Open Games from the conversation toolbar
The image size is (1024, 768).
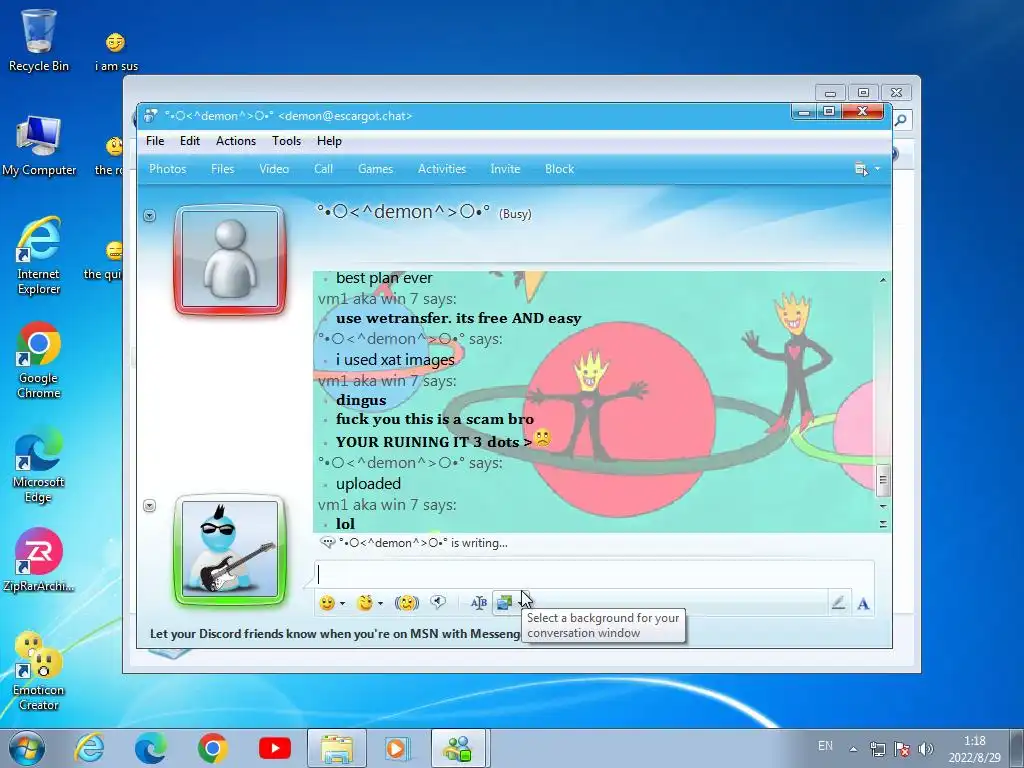tap(376, 169)
